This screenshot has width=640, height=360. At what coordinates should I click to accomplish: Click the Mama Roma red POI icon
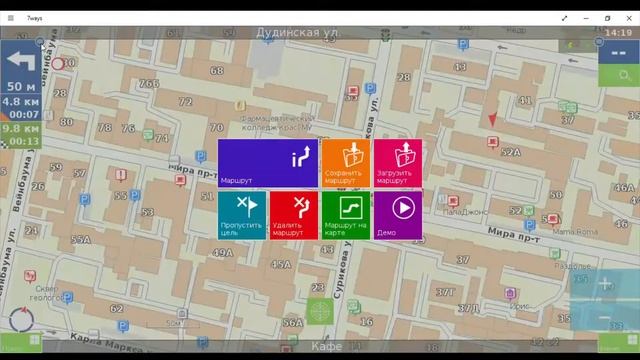553,220
